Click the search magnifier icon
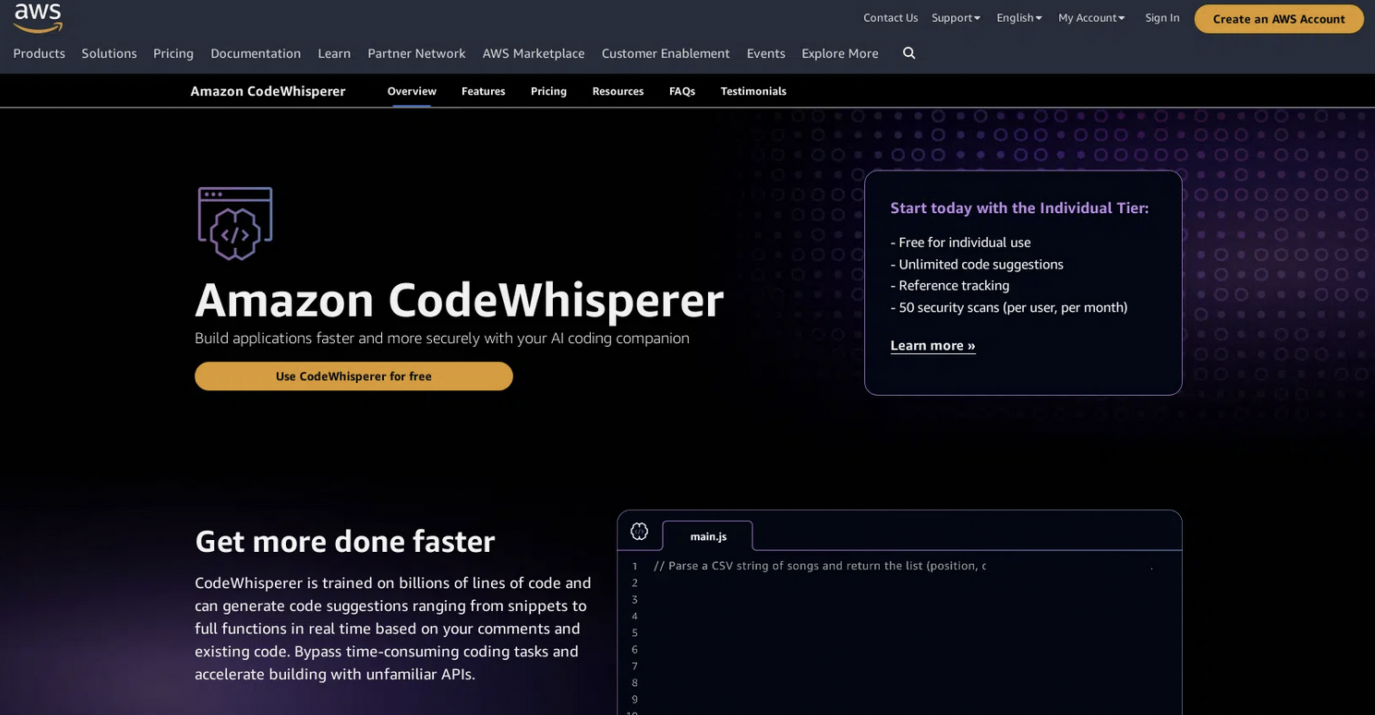This screenshot has width=1375, height=715. [x=908, y=53]
